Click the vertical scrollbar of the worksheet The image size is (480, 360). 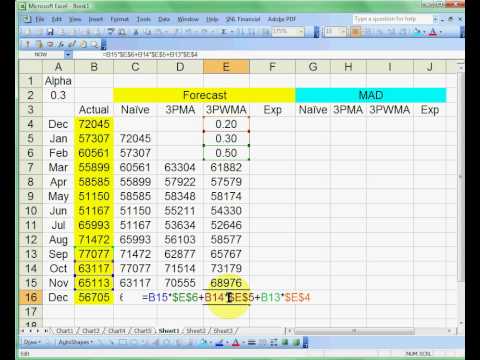(460, 193)
